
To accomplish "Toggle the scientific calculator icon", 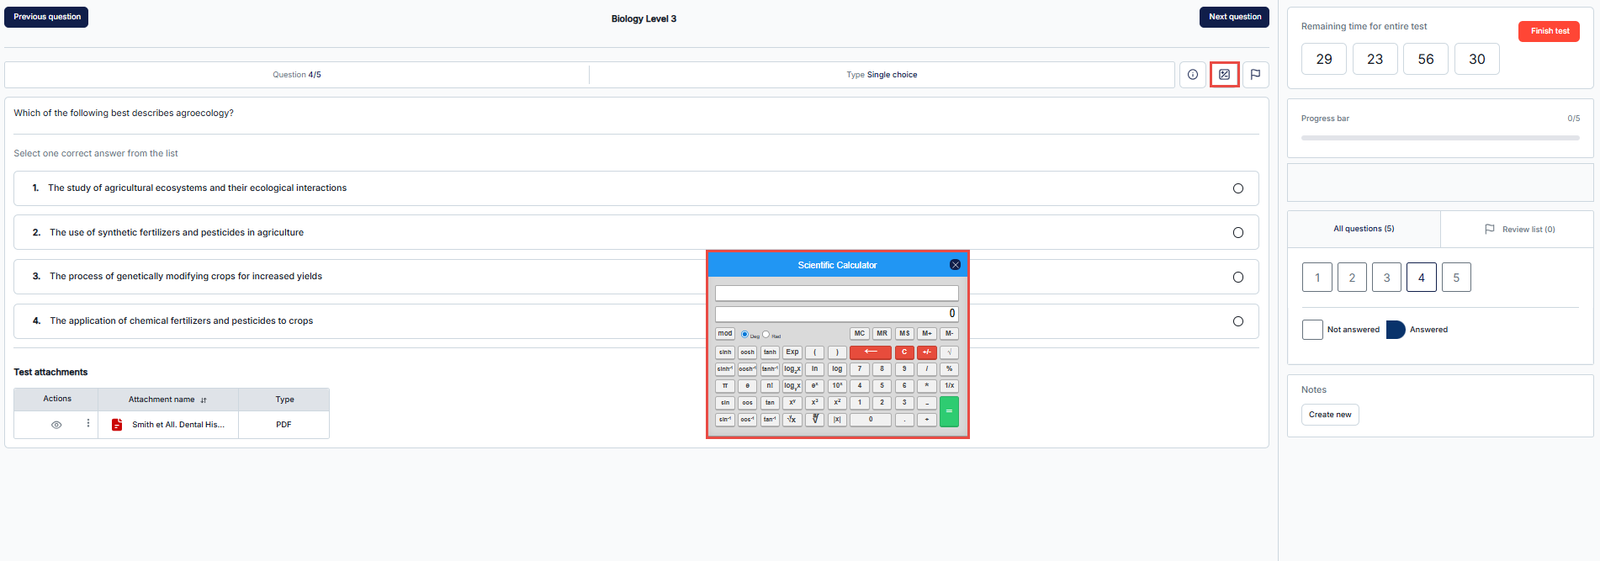I will 1224,74.
